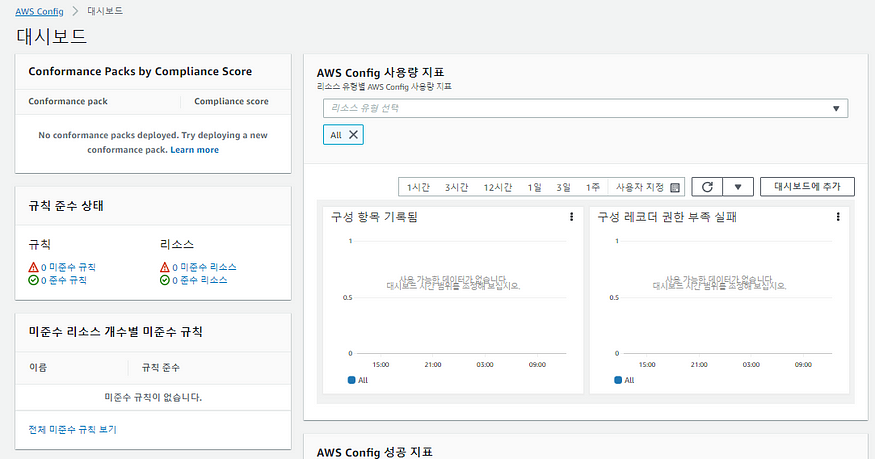875x459 pixels.
Task: Remove the All filter tag
Action: (353, 134)
